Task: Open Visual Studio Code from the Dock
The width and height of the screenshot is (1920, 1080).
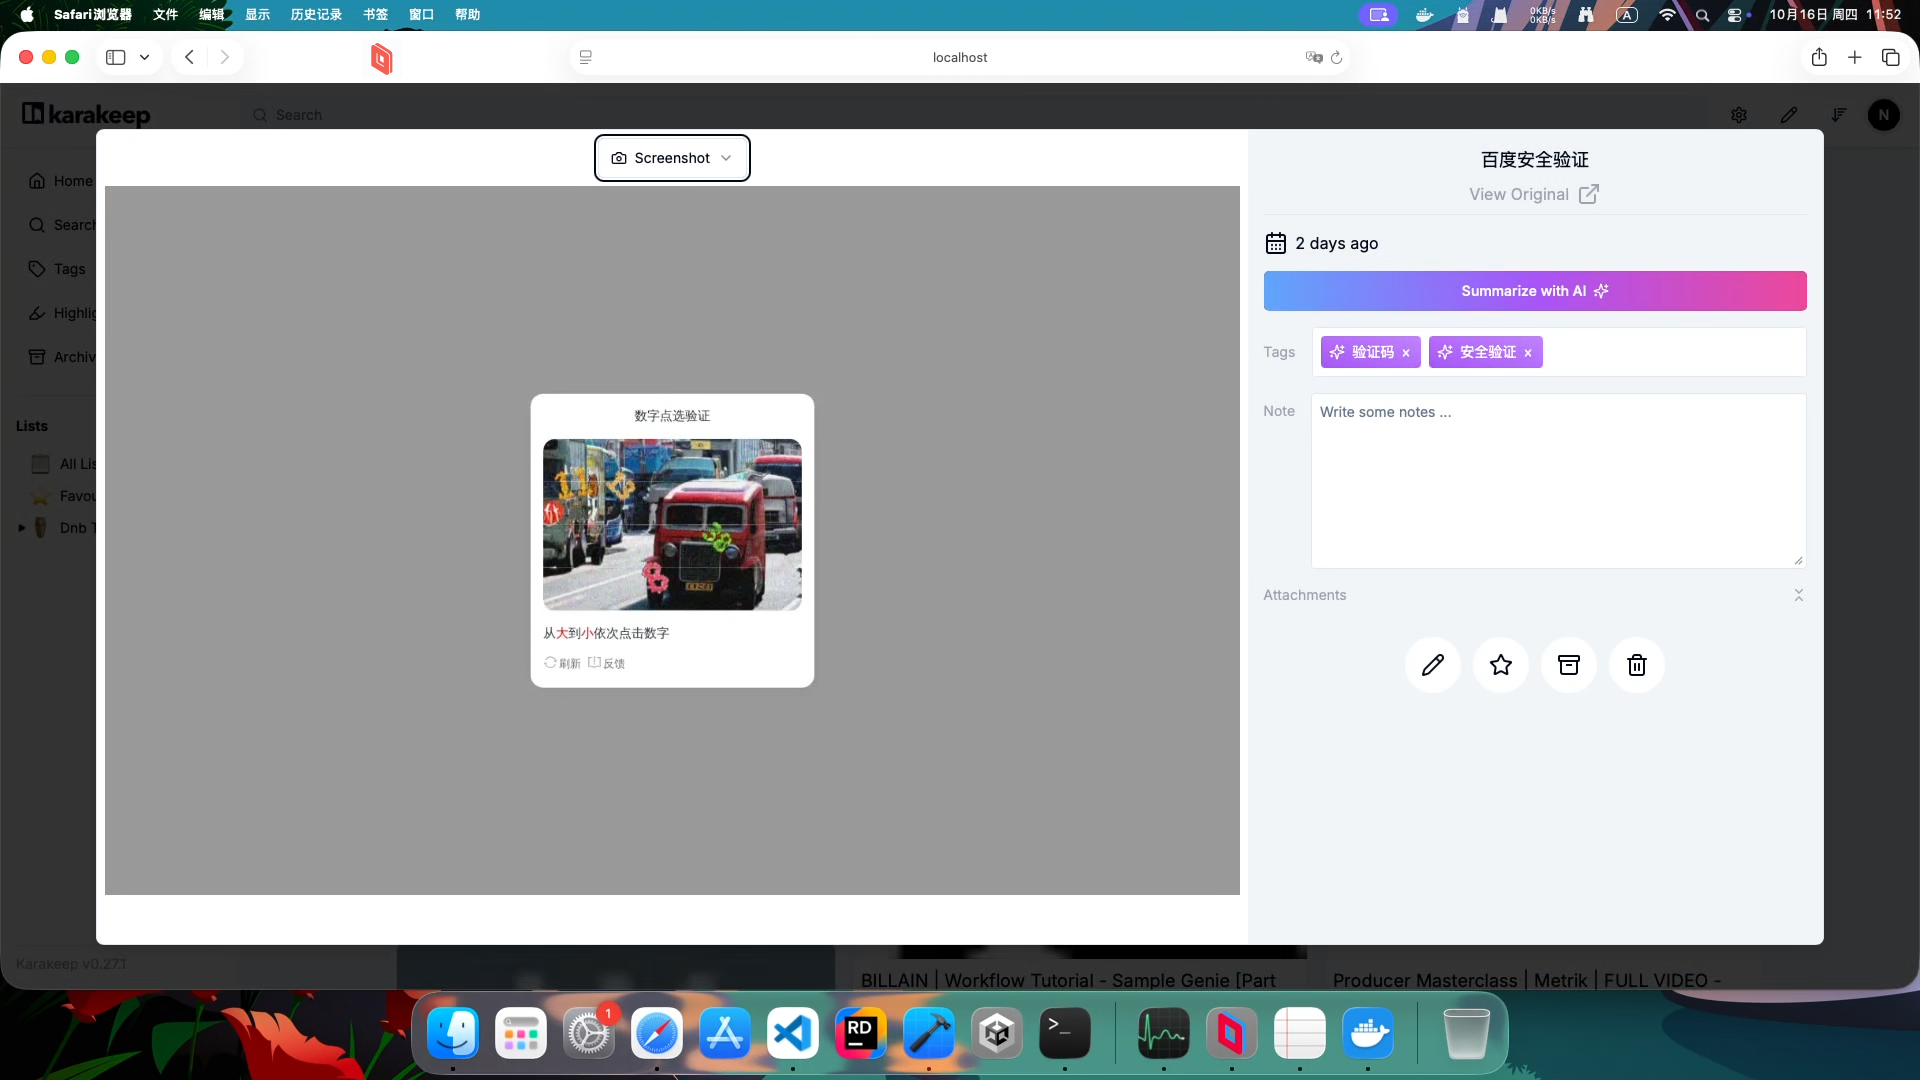Action: pos(793,1033)
